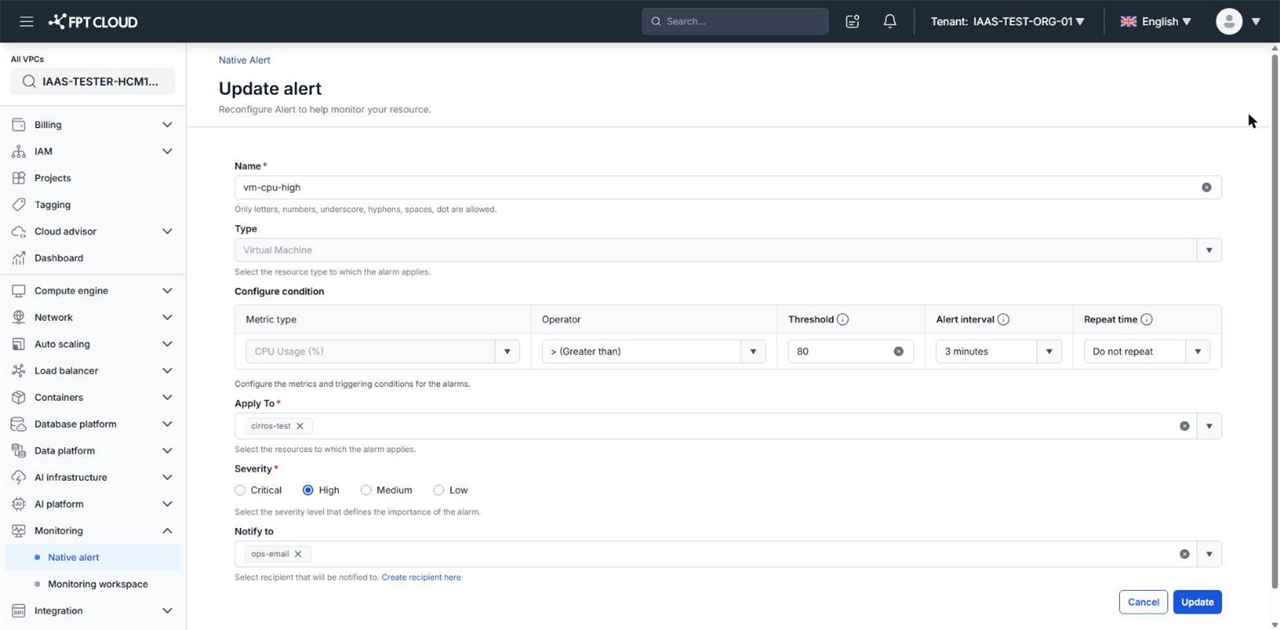The width and height of the screenshot is (1280, 630).
Task: Open the Tenant selector dropdown
Action: click(1007, 21)
